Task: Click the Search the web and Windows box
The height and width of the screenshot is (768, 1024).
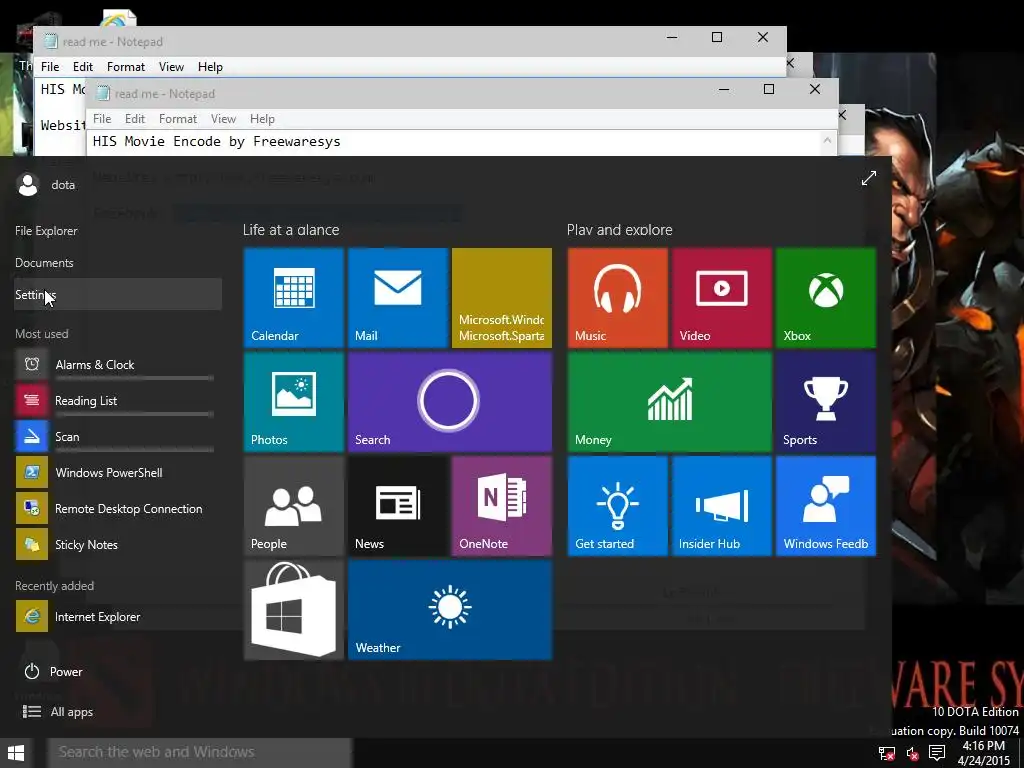Action: point(200,752)
